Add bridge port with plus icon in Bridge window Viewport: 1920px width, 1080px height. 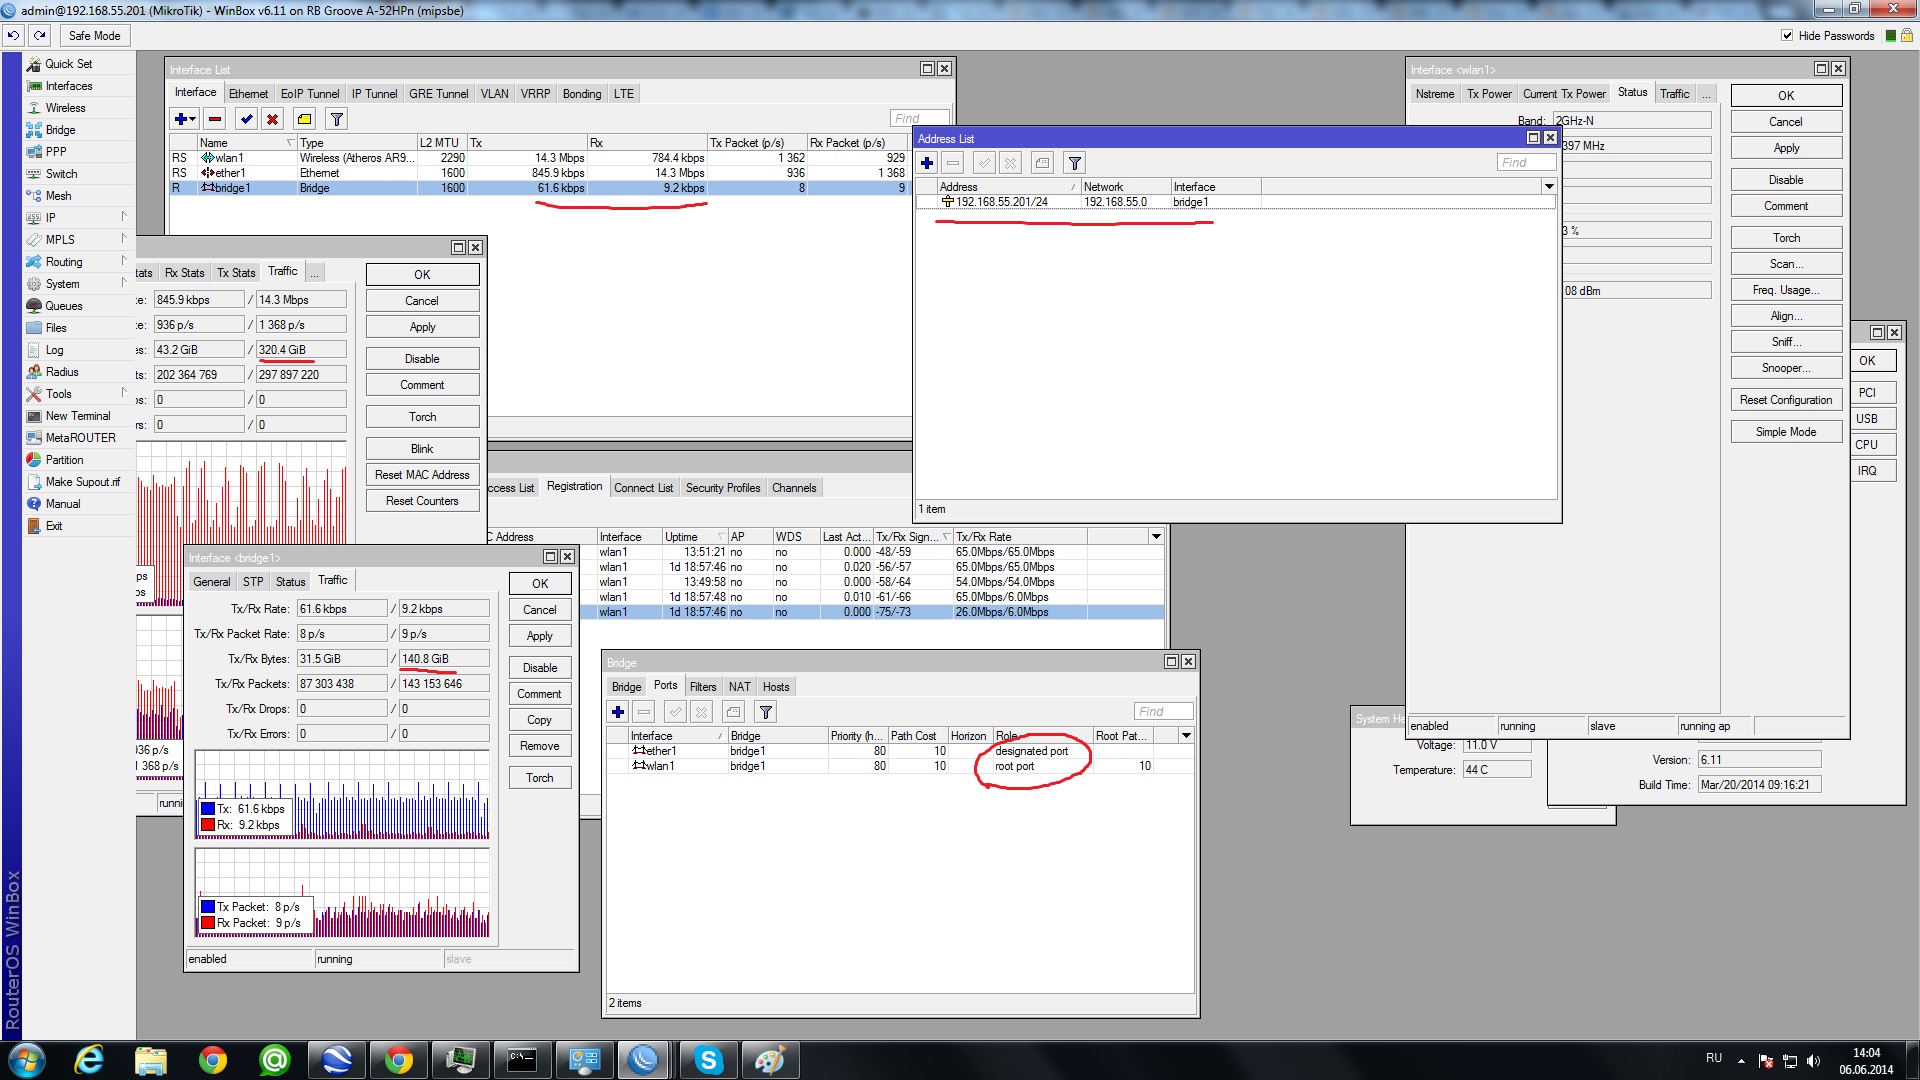618,712
